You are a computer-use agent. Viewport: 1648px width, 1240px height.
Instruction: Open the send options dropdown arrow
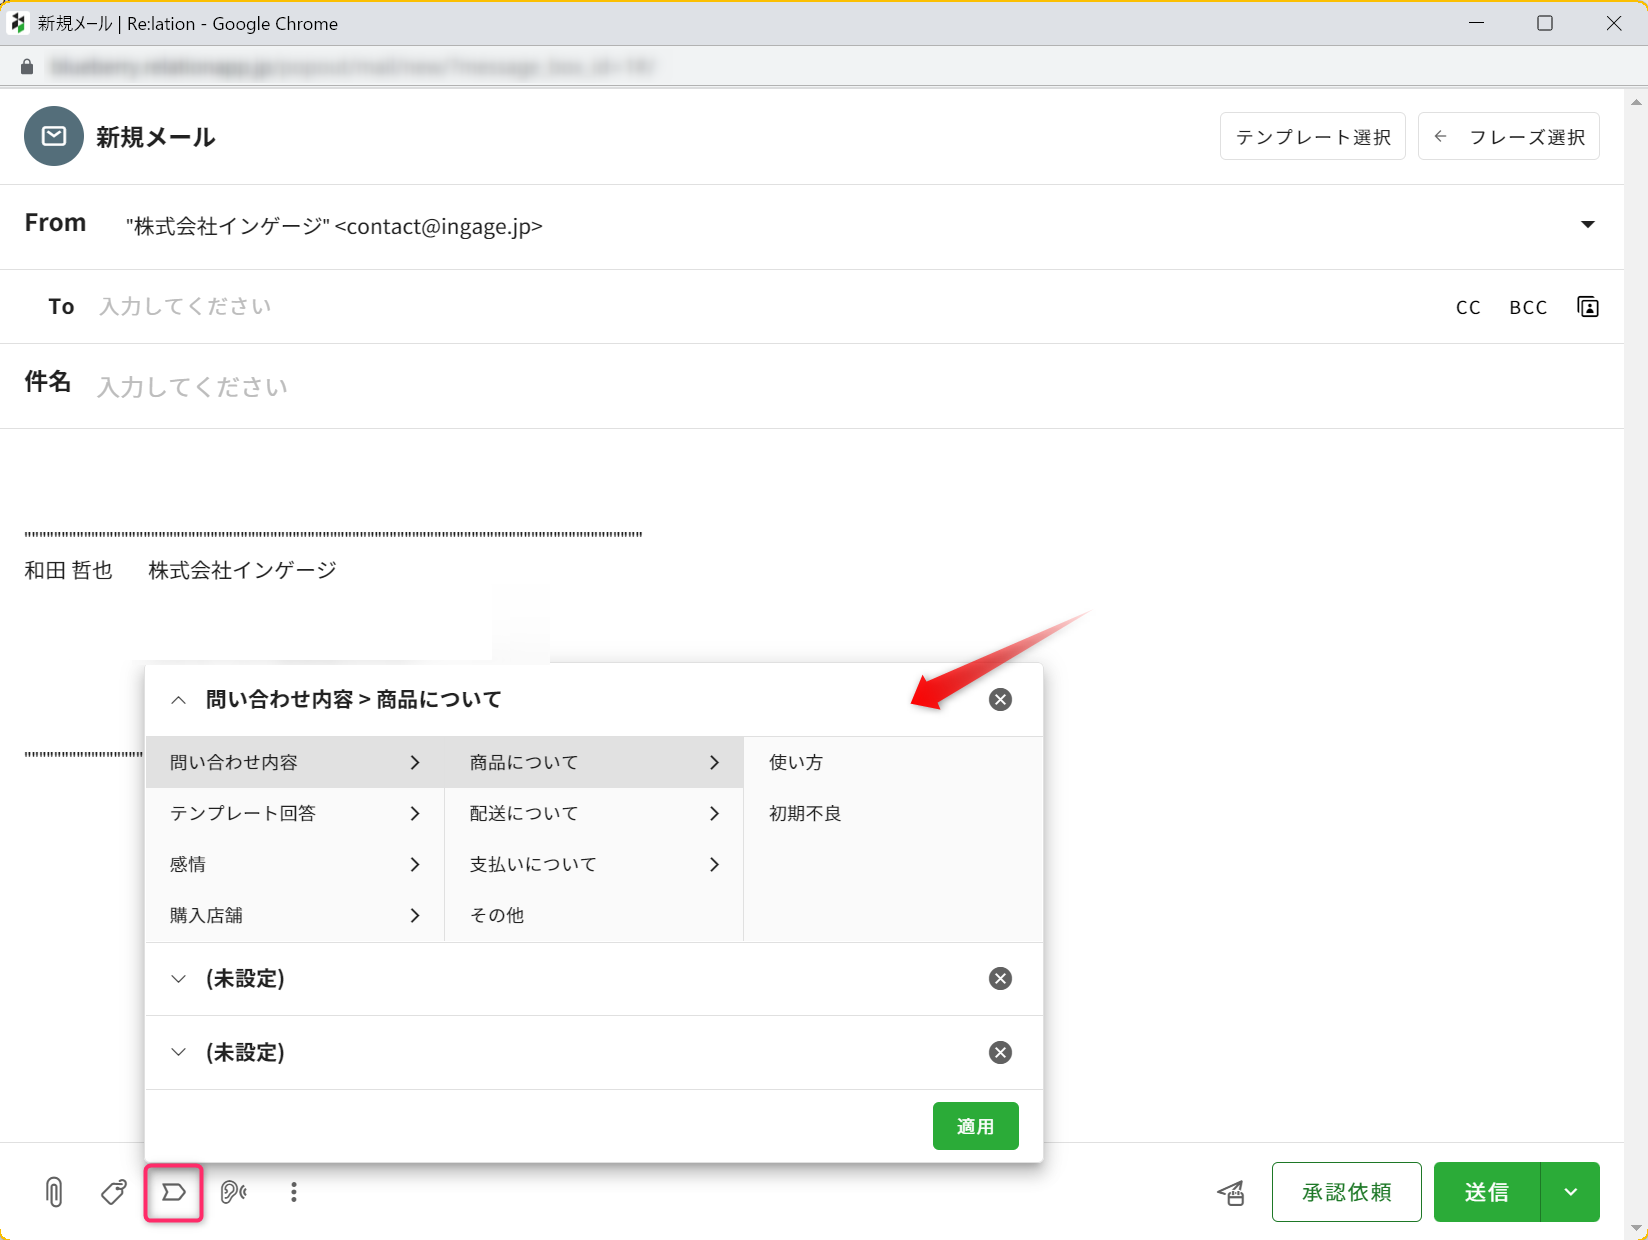(x=1570, y=1192)
